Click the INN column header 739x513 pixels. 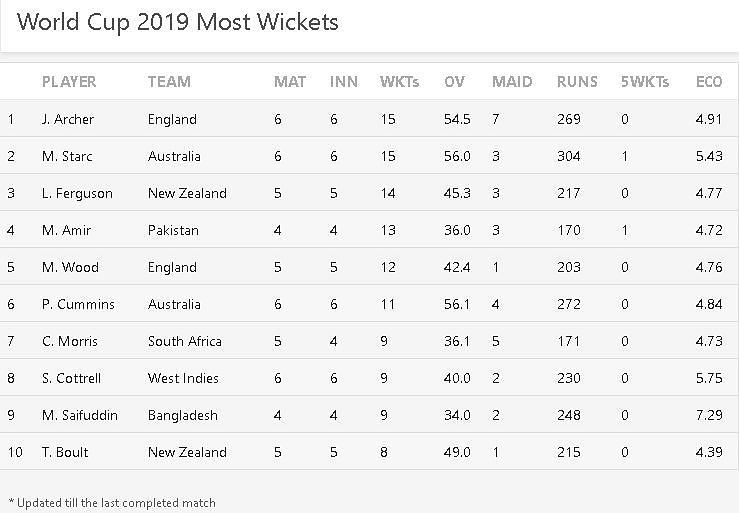(344, 82)
